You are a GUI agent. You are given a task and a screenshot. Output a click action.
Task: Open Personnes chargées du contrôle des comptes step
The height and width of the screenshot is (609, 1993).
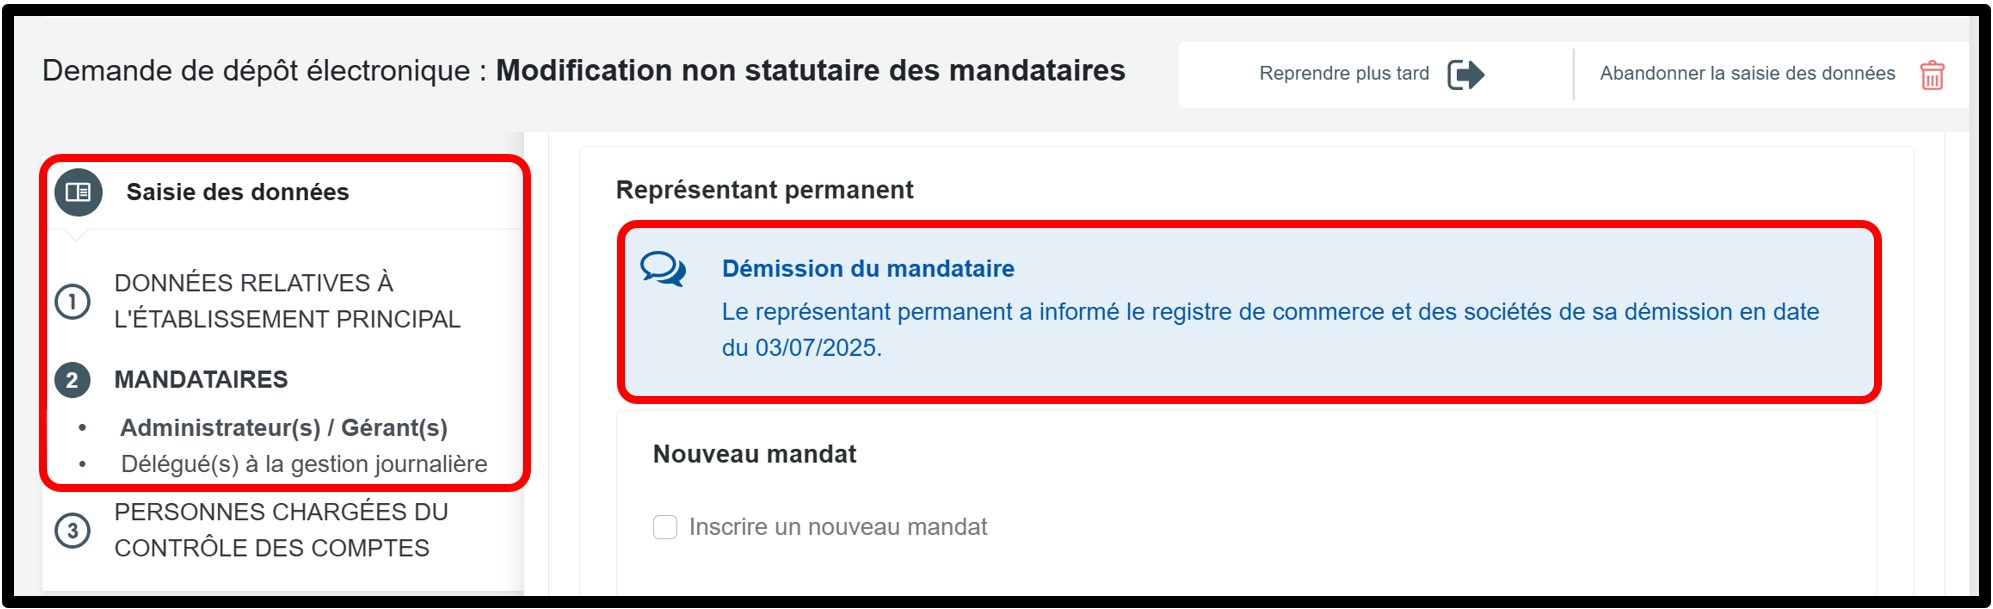pyautogui.click(x=281, y=530)
